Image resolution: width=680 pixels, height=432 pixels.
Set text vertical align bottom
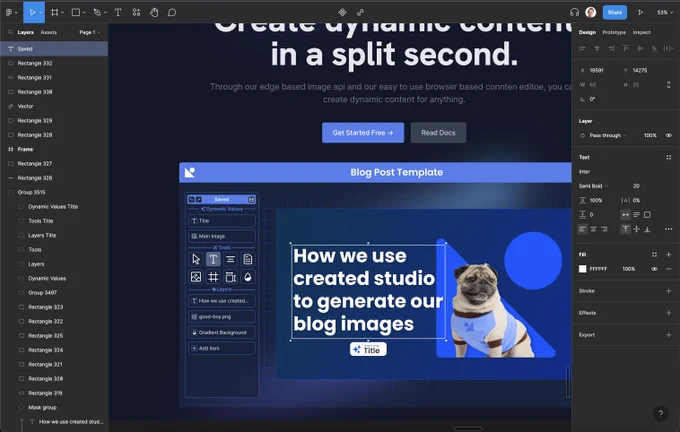(x=647, y=229)
